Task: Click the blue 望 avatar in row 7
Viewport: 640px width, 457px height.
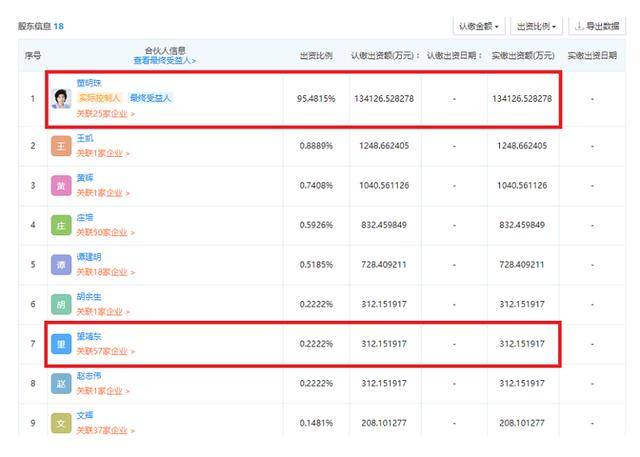Action: point(61,344)
